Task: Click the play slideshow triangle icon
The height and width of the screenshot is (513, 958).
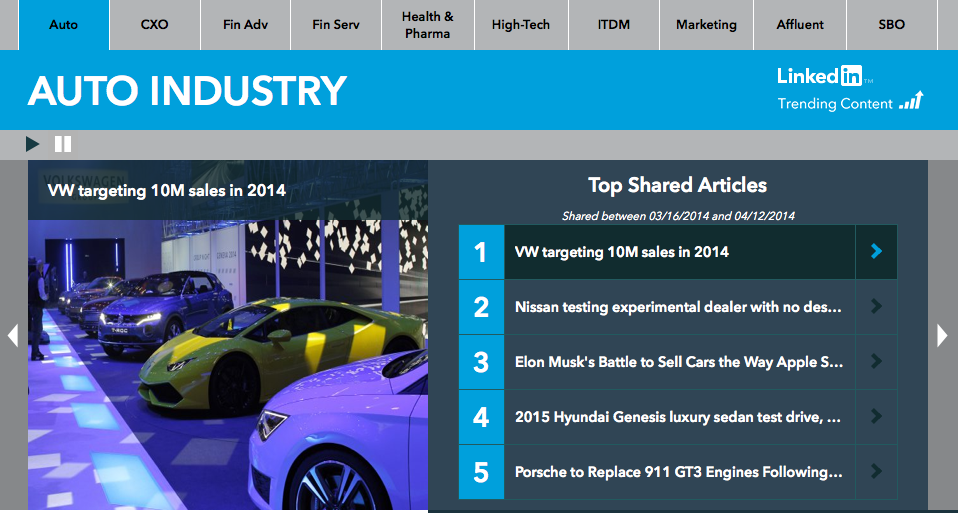Action: tap(32, 144)
